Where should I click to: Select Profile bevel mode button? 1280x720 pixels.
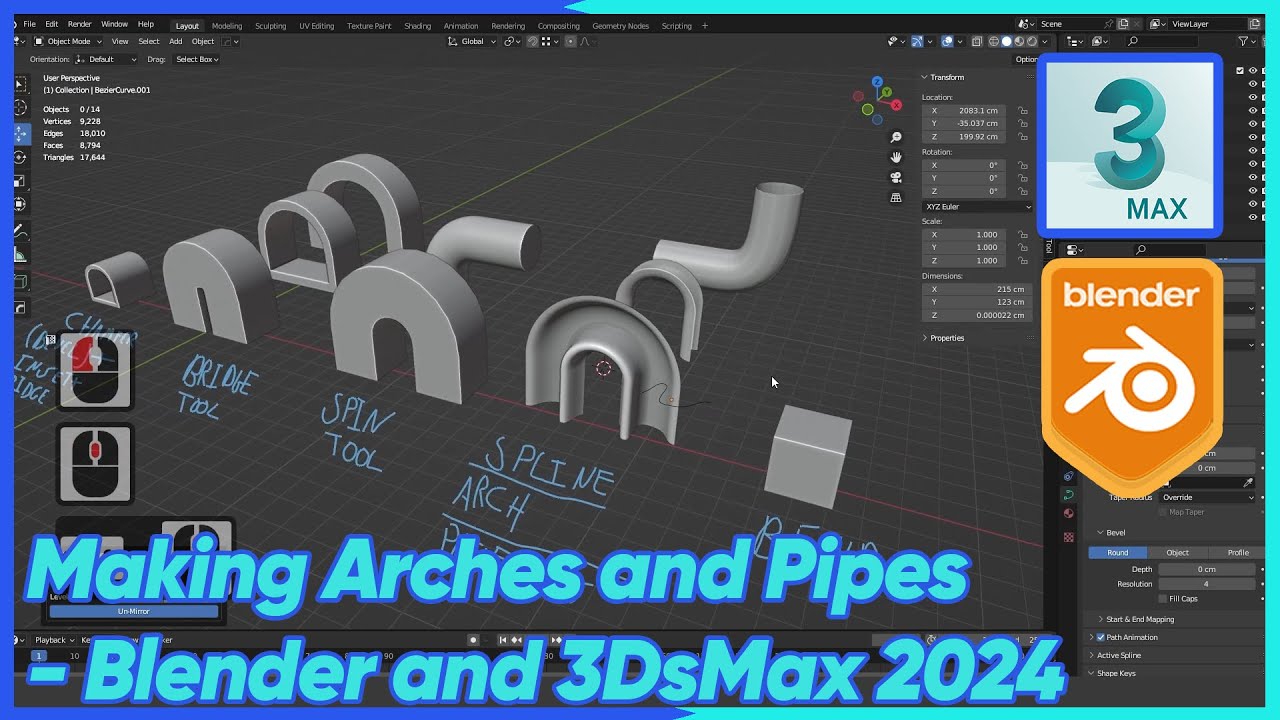(x=1237, y=552)
